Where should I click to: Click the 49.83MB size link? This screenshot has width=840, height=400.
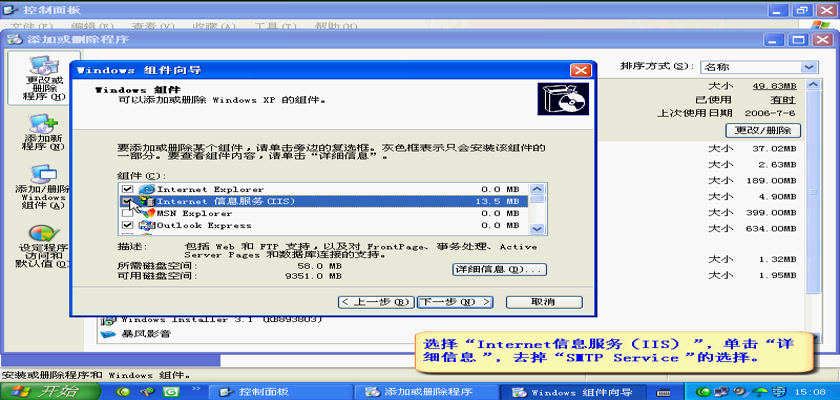(775, 86)
